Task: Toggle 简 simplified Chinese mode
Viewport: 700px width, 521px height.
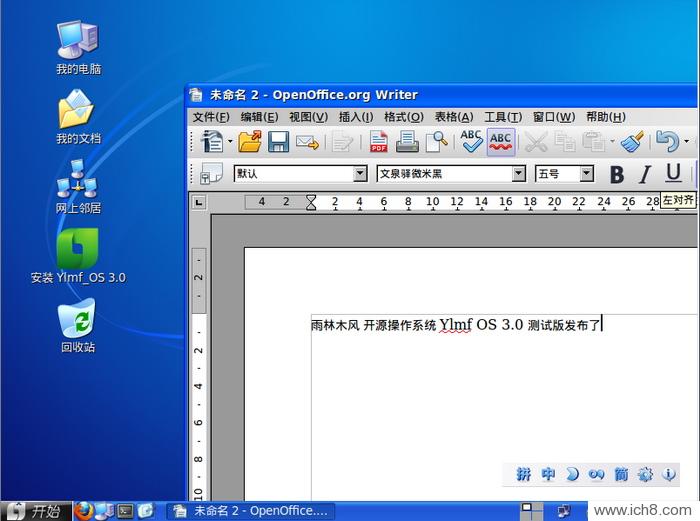Action: point(621,474)
